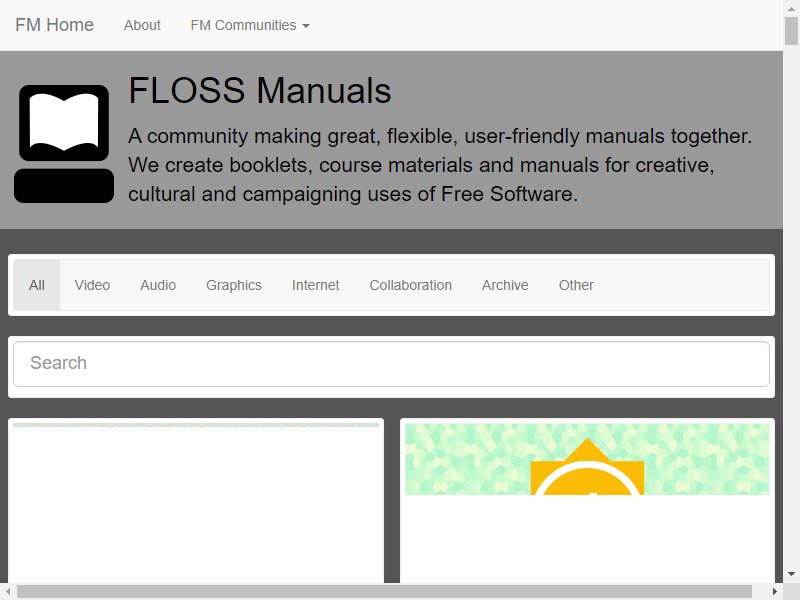Open the manual card with yellow emblem
The height and width of the screenshot is (600, 800).
point(587,501)
